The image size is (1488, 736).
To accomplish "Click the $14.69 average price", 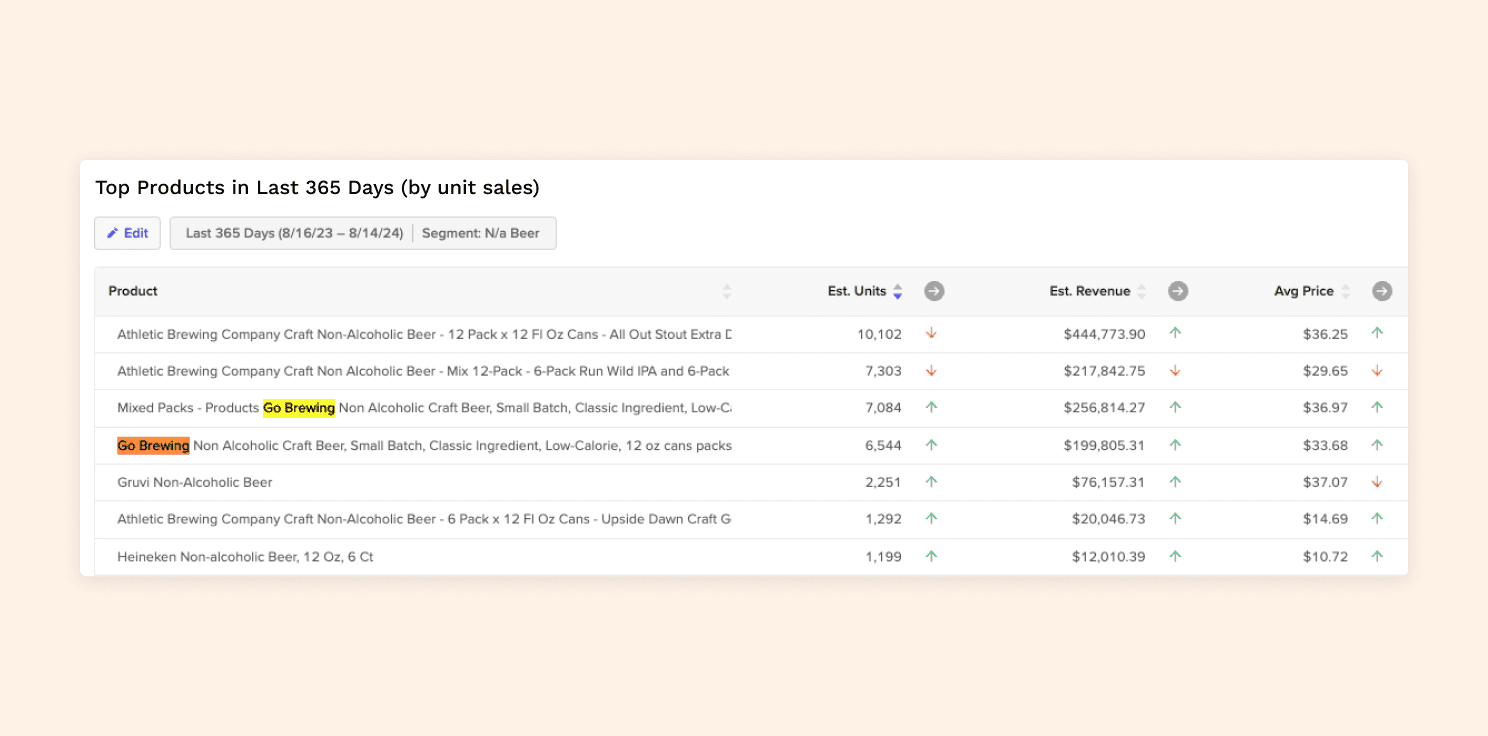I will point(1326,519).
